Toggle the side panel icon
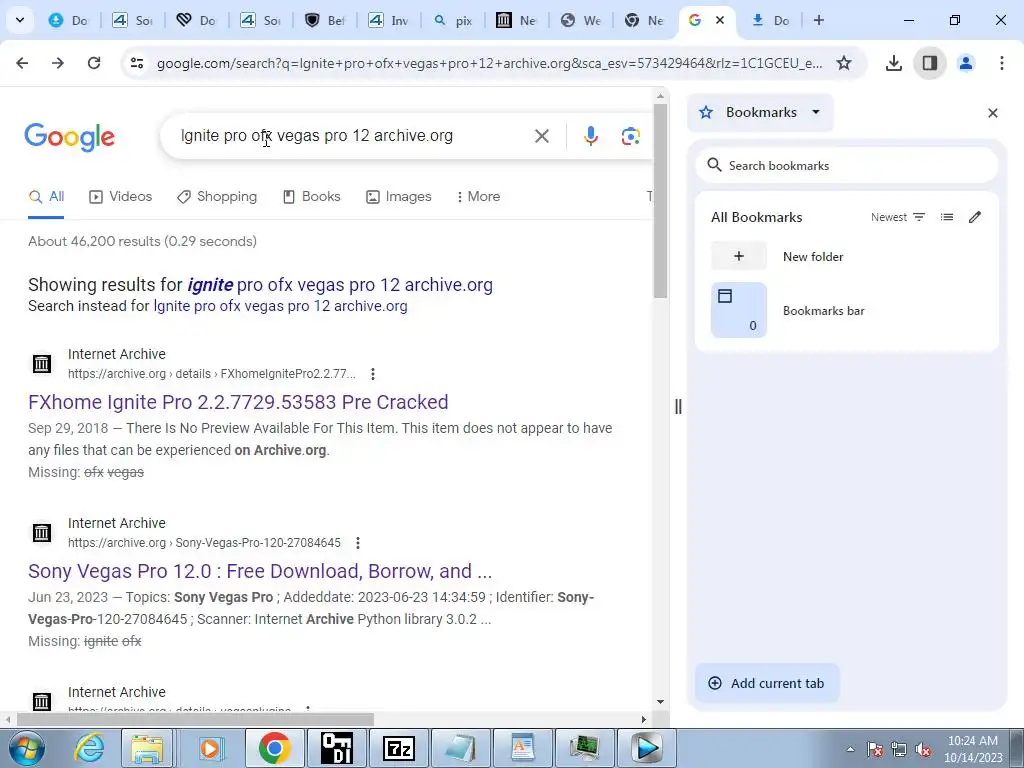Screen dimensions: 1024x768 (930, 63)
